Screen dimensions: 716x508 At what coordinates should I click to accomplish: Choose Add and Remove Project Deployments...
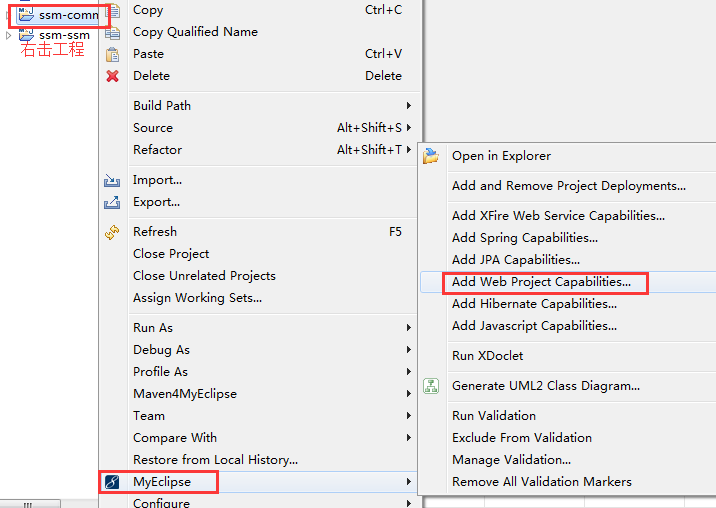568,185
